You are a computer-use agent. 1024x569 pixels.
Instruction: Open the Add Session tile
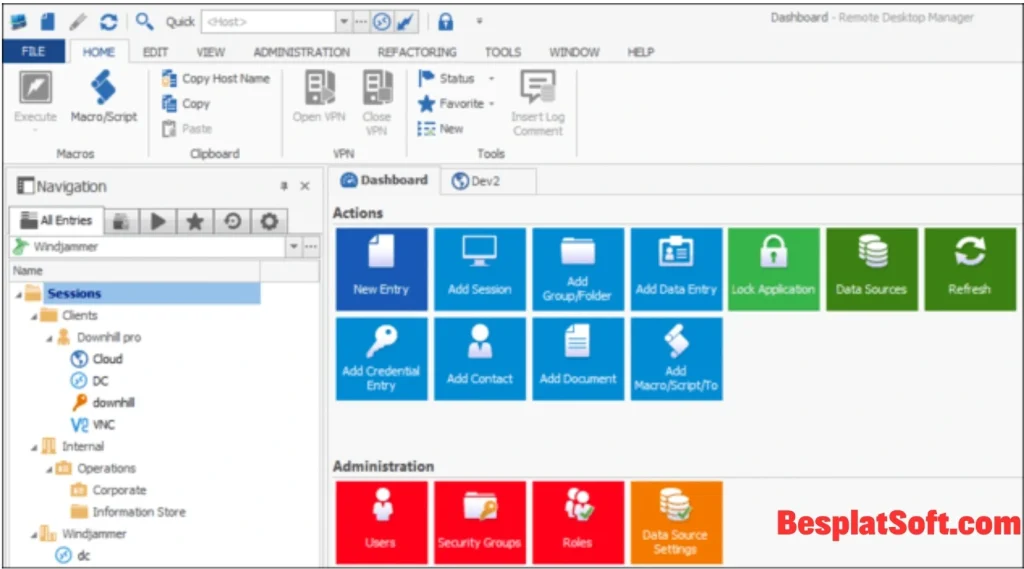[x=479, y=269]
